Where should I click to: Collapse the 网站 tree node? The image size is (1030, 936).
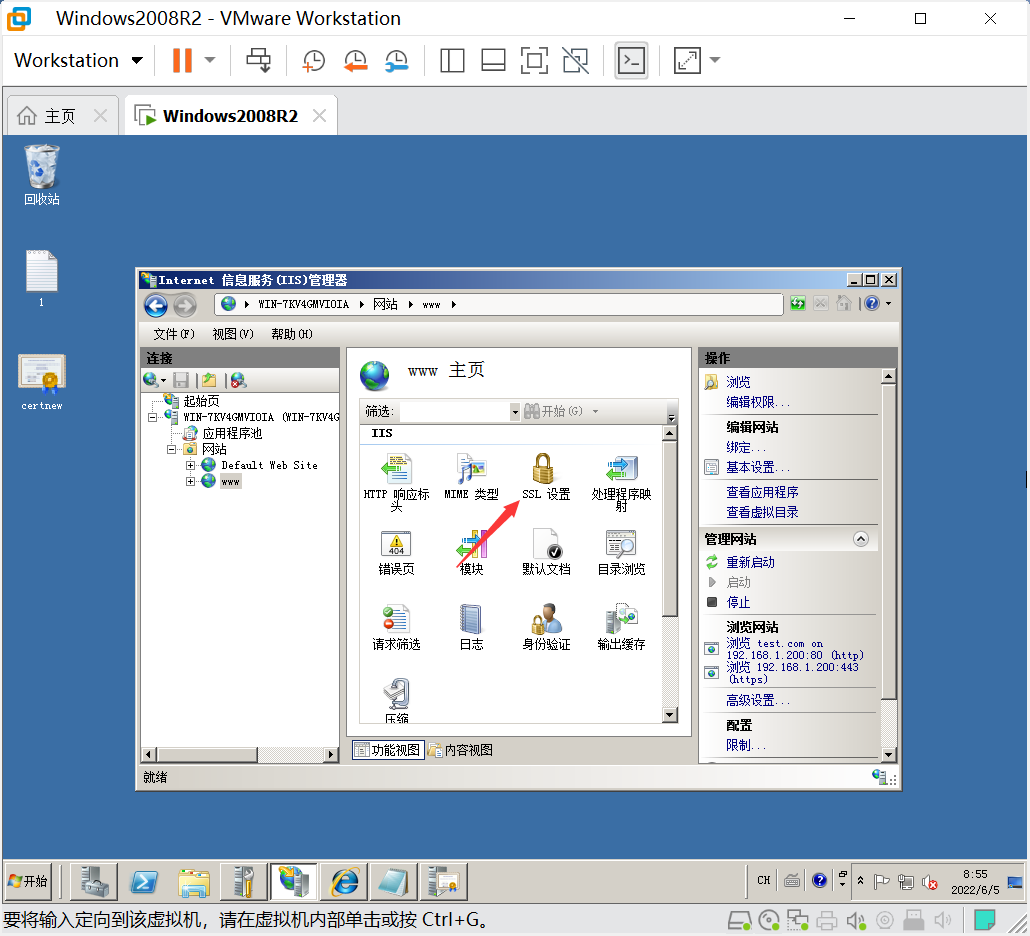coord(171,449)
